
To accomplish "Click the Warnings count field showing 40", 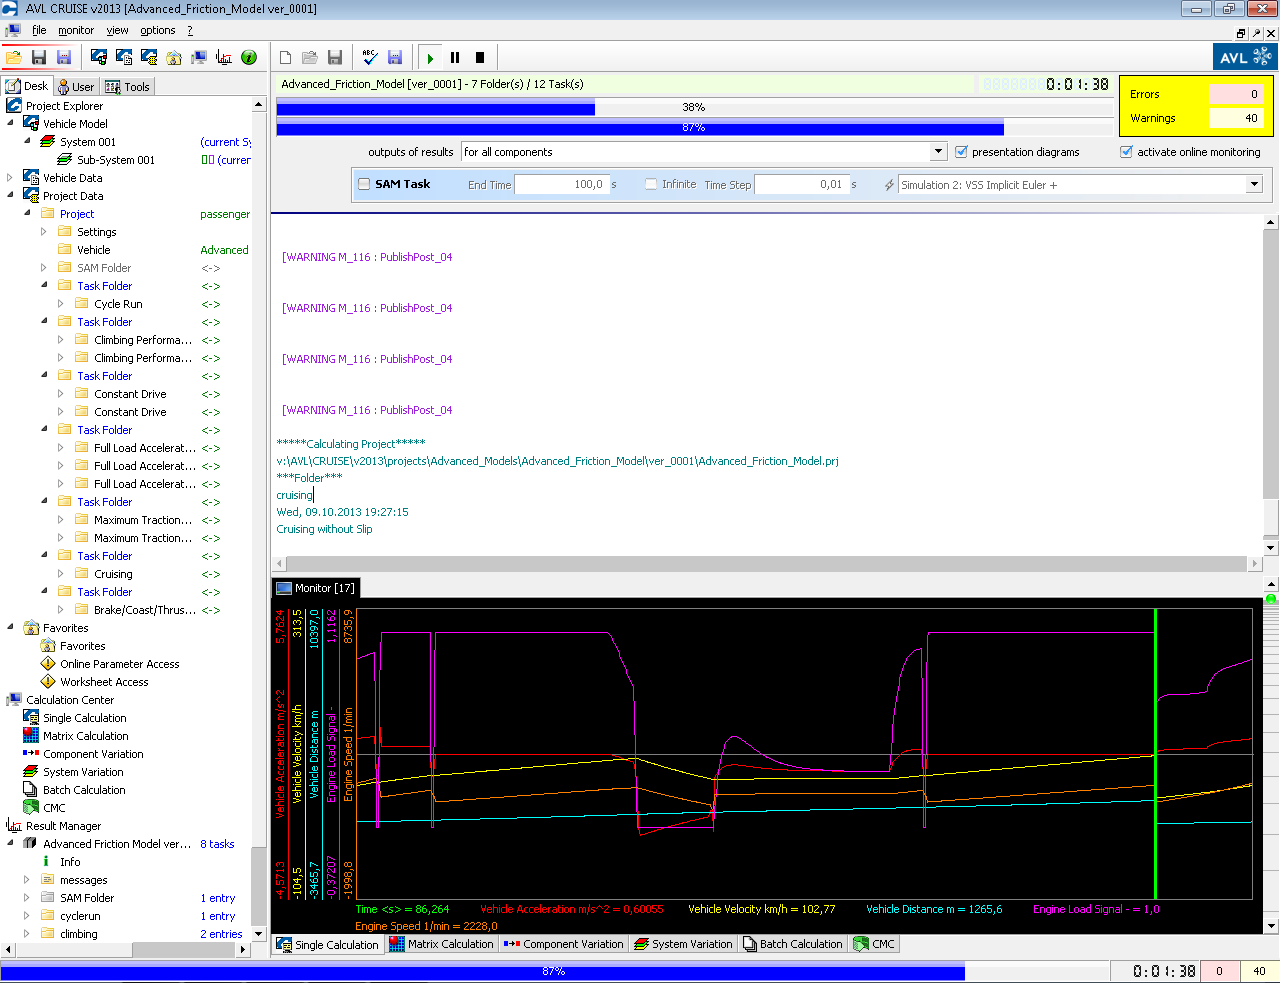I will pos(1235,118).
